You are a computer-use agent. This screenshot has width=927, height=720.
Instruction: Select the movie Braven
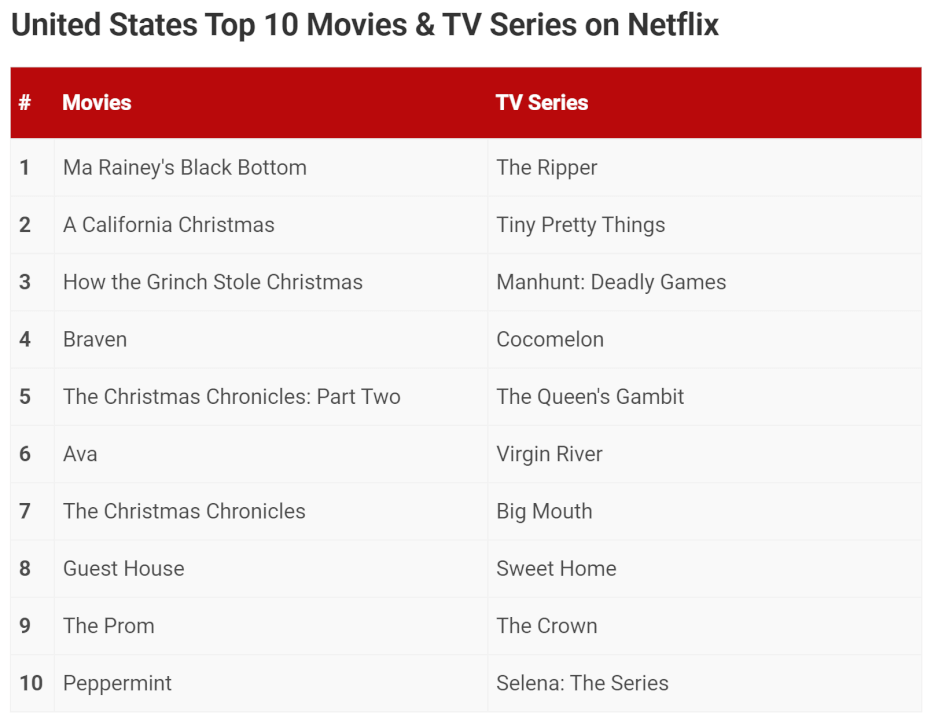(95, 339)
